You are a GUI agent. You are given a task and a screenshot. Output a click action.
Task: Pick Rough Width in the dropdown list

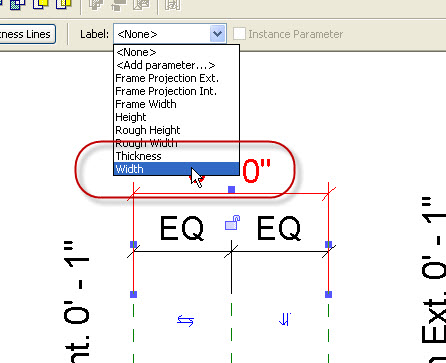click(176, 143)
